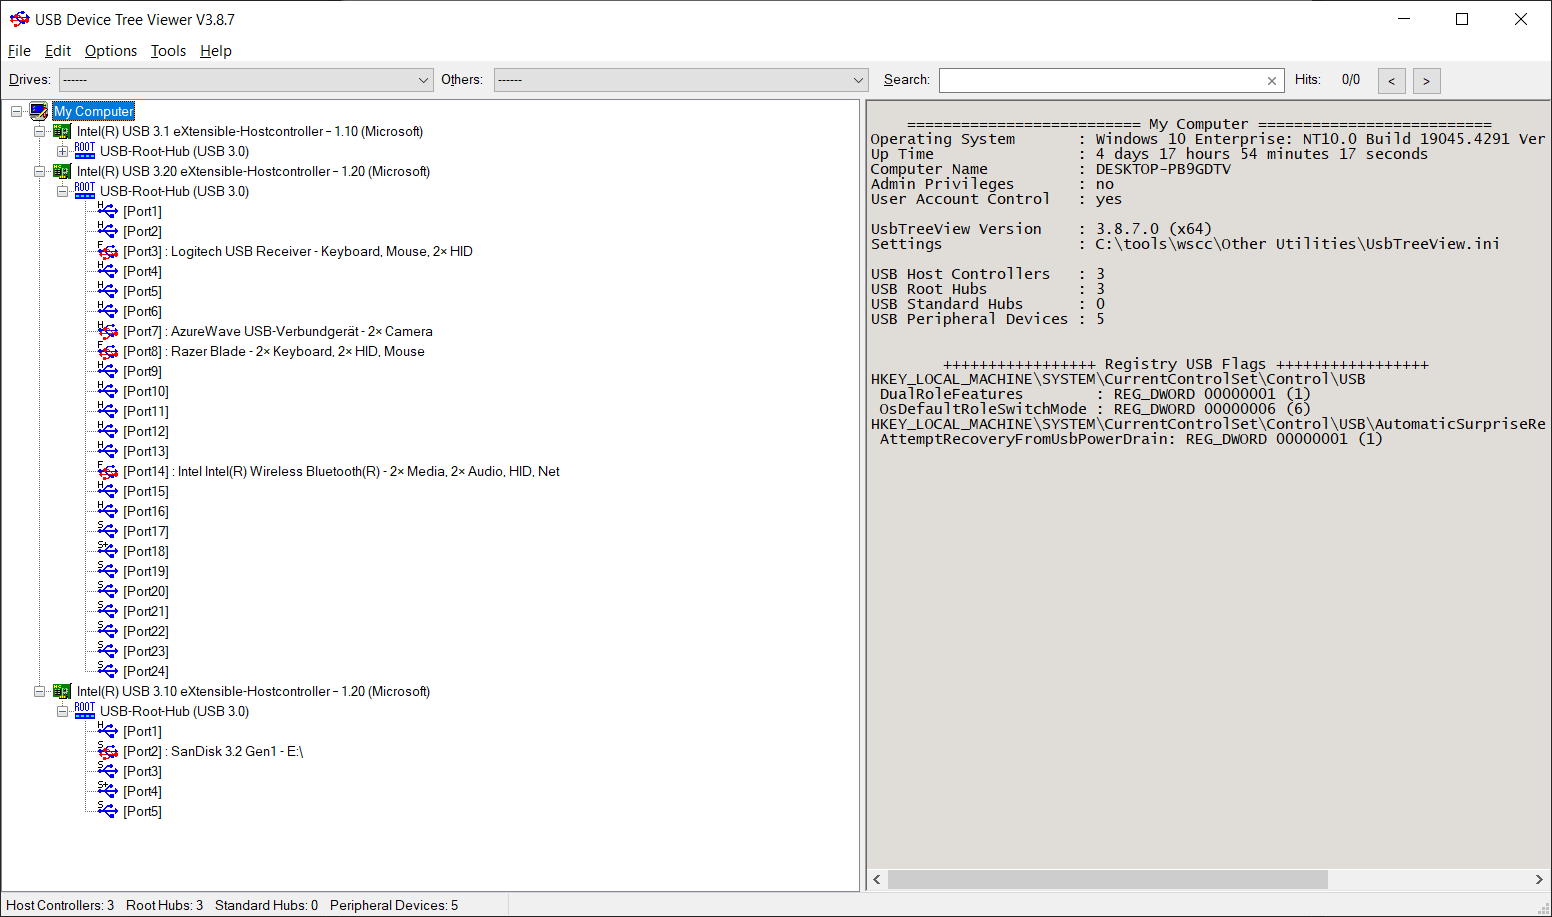Click root hub icon under USB 3.20 controller
The width and height of the screenshot is (1552, 917).
pos(85,191)
